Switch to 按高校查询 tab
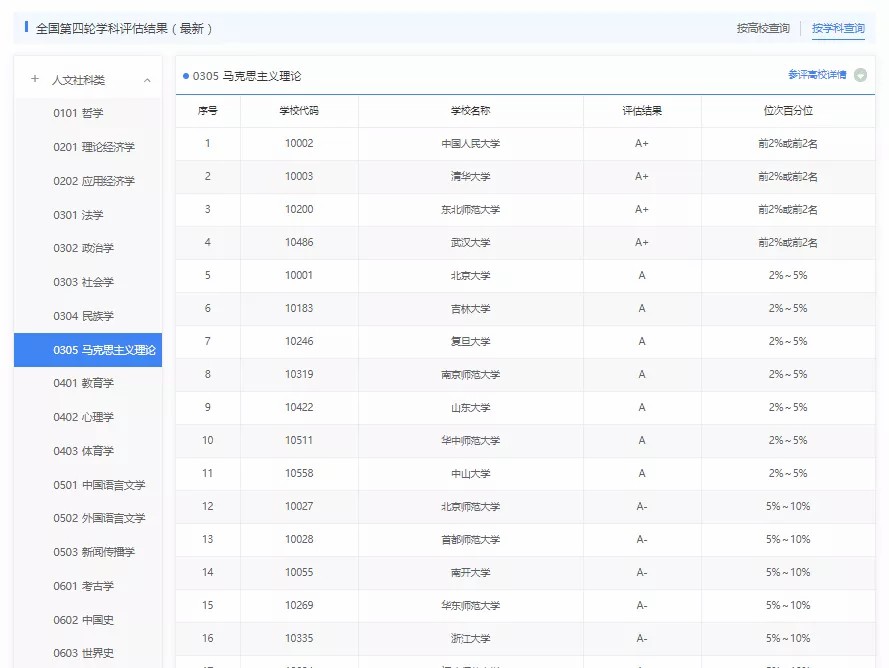The image size is (889, 668). tap(763, 28)
